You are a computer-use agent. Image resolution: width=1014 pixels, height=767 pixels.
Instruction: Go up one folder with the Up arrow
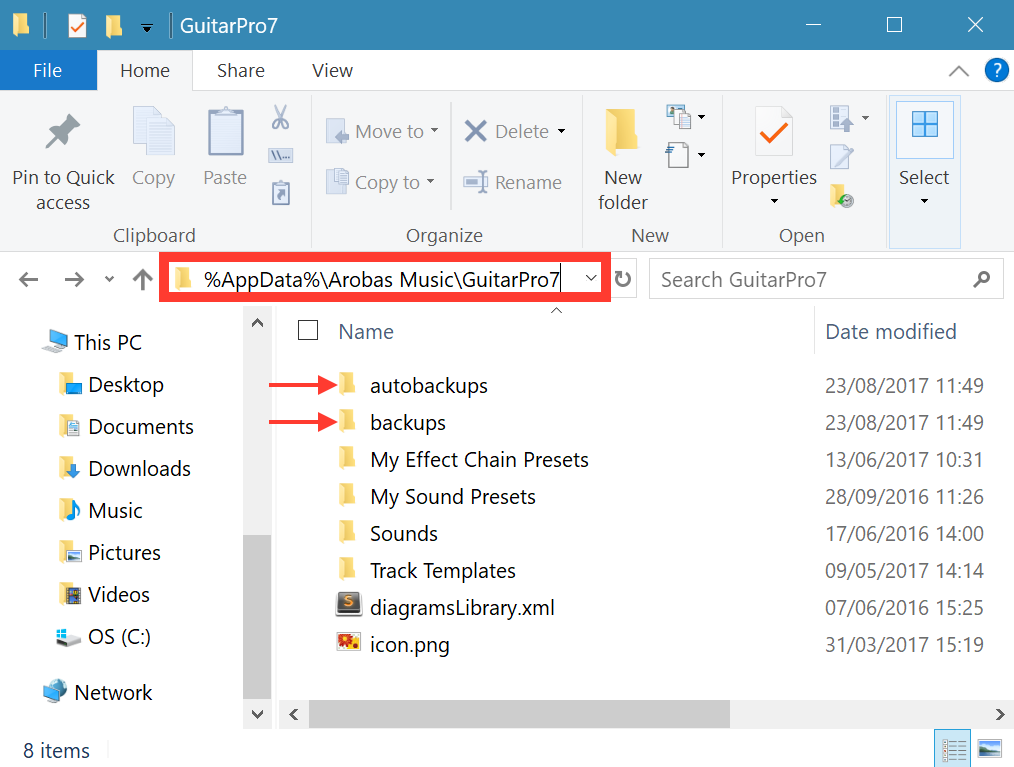pos(142,280)
